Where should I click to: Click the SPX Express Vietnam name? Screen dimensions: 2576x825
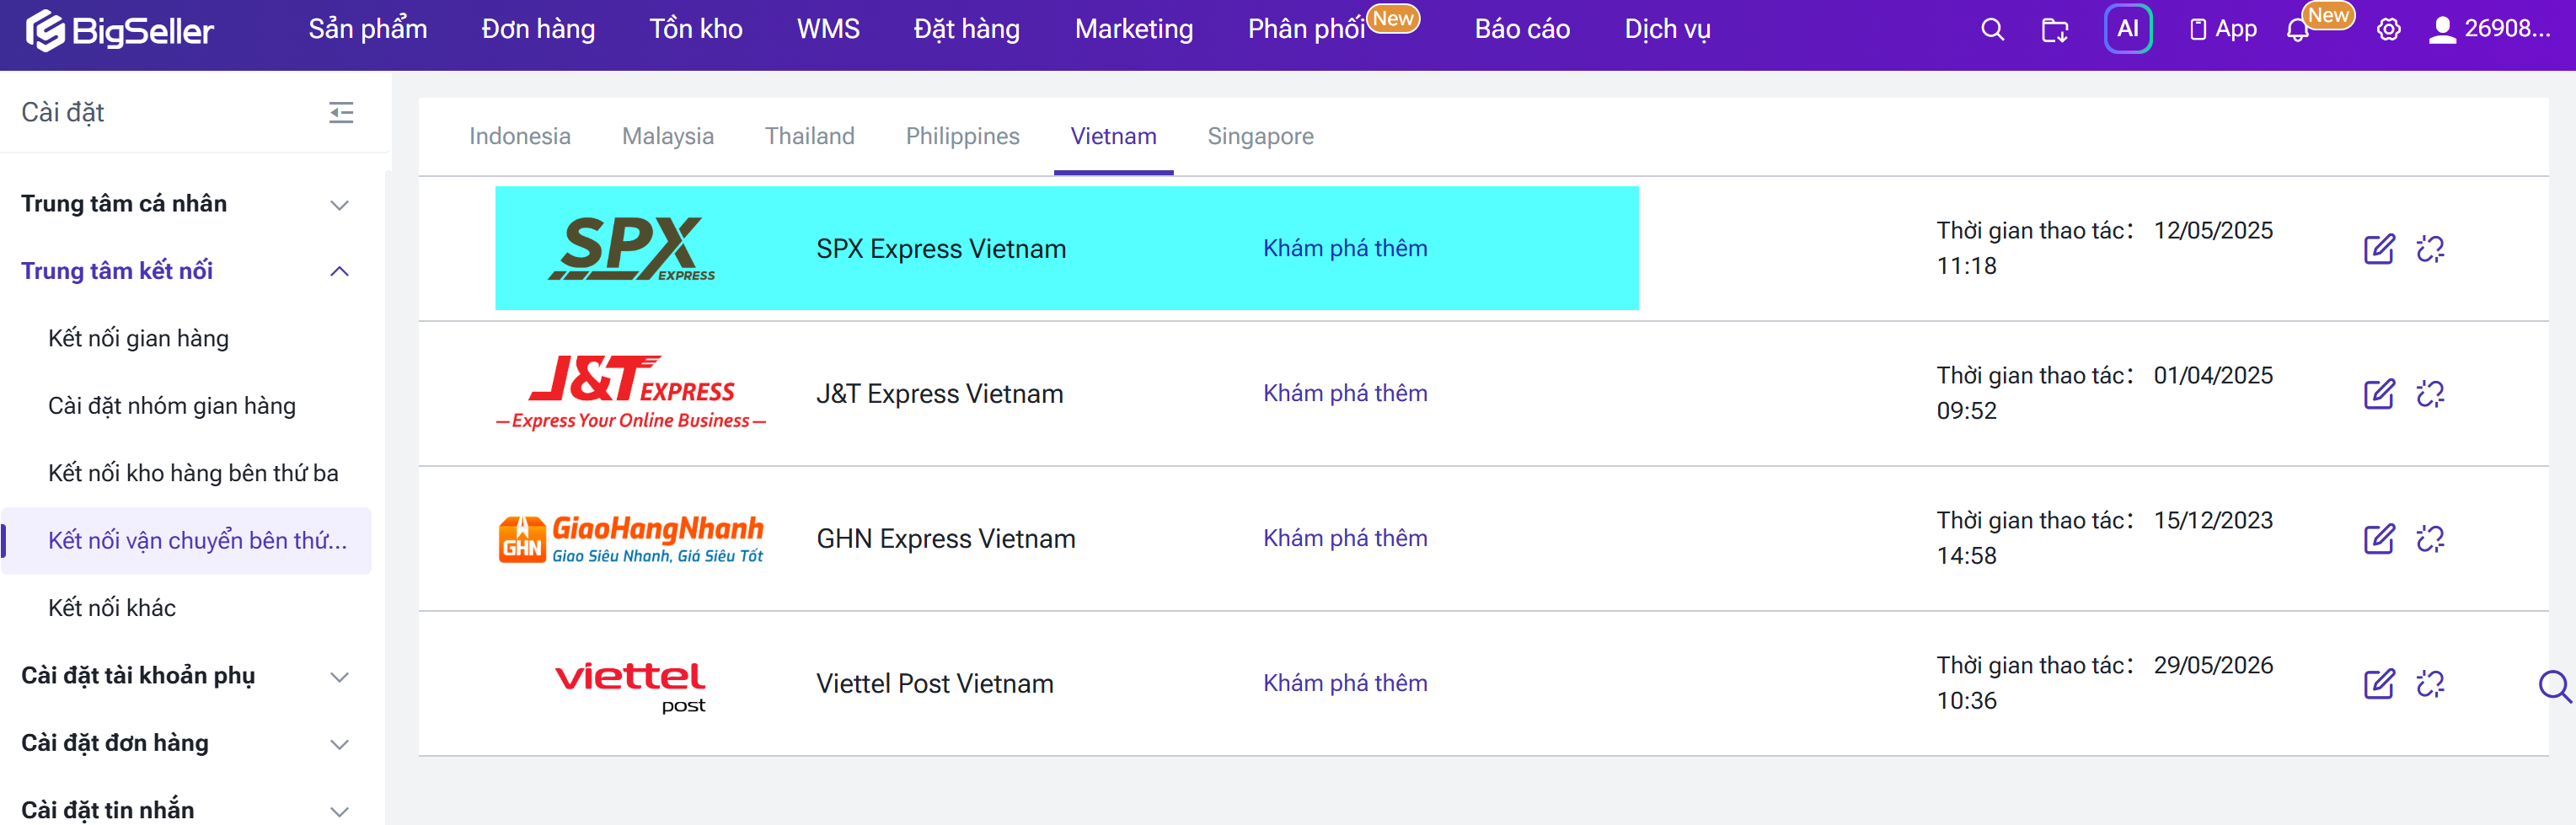(x=941, y=249)
